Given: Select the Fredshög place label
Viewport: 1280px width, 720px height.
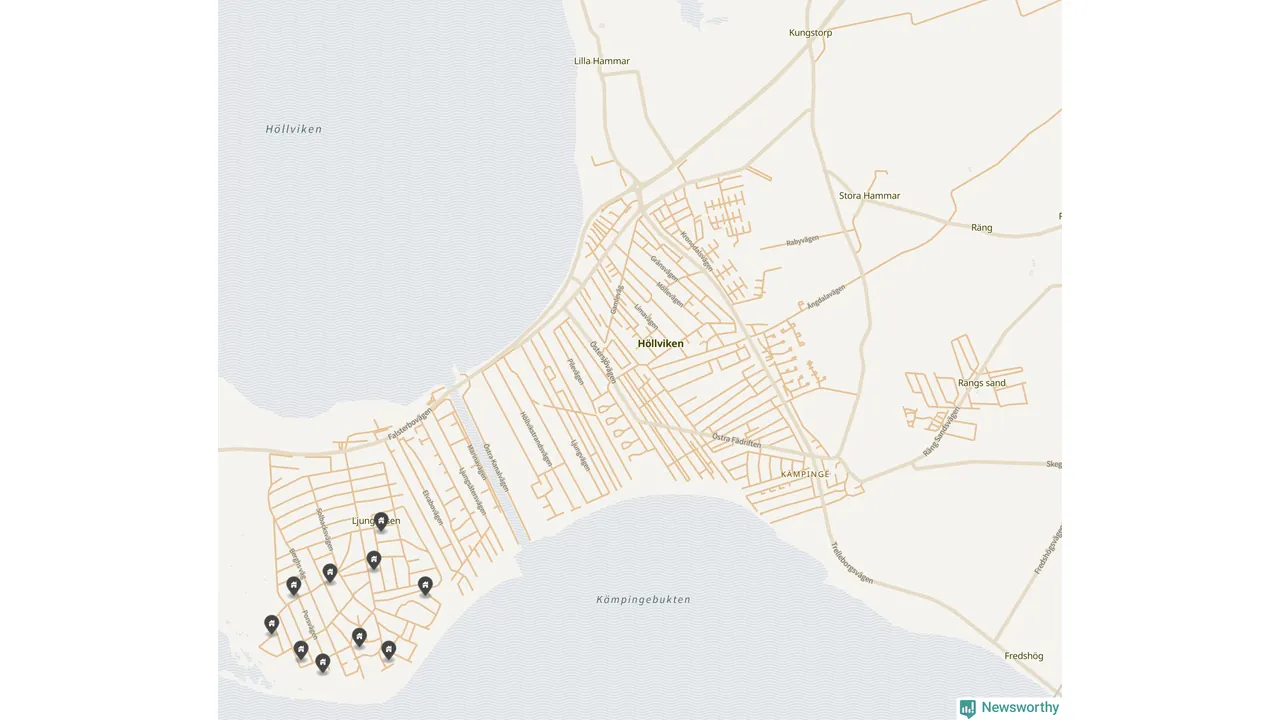Looking at the screenshot, I should click(x=1023, y=656).
